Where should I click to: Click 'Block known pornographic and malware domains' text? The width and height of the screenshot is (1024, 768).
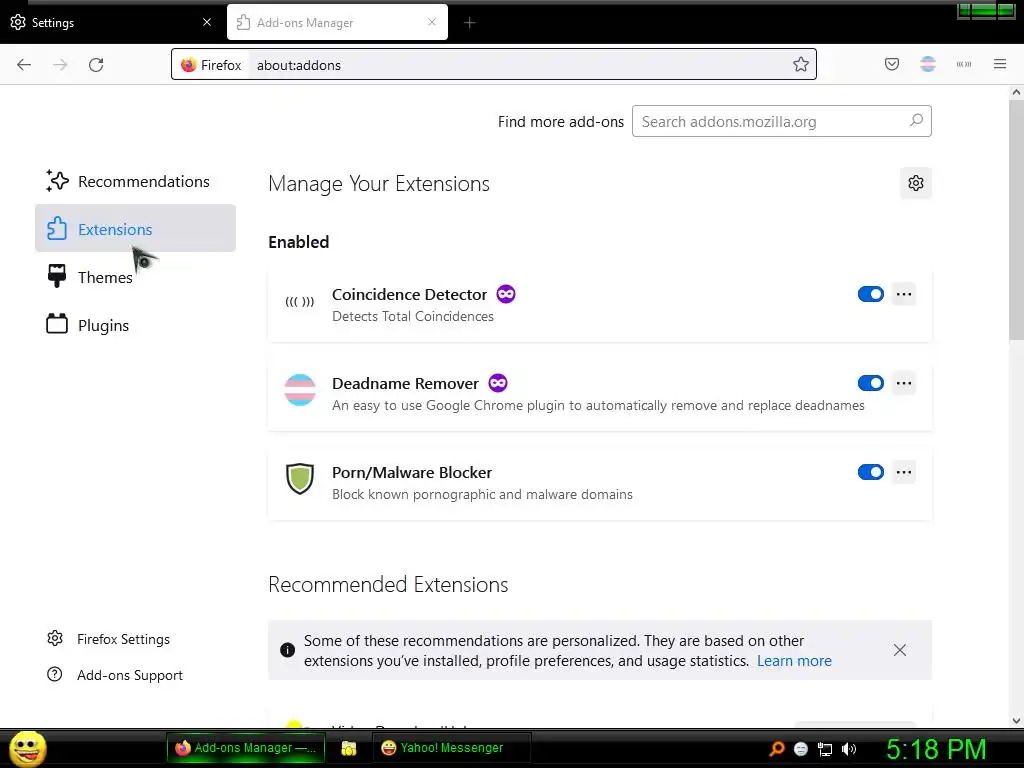[x=482, y=494]
